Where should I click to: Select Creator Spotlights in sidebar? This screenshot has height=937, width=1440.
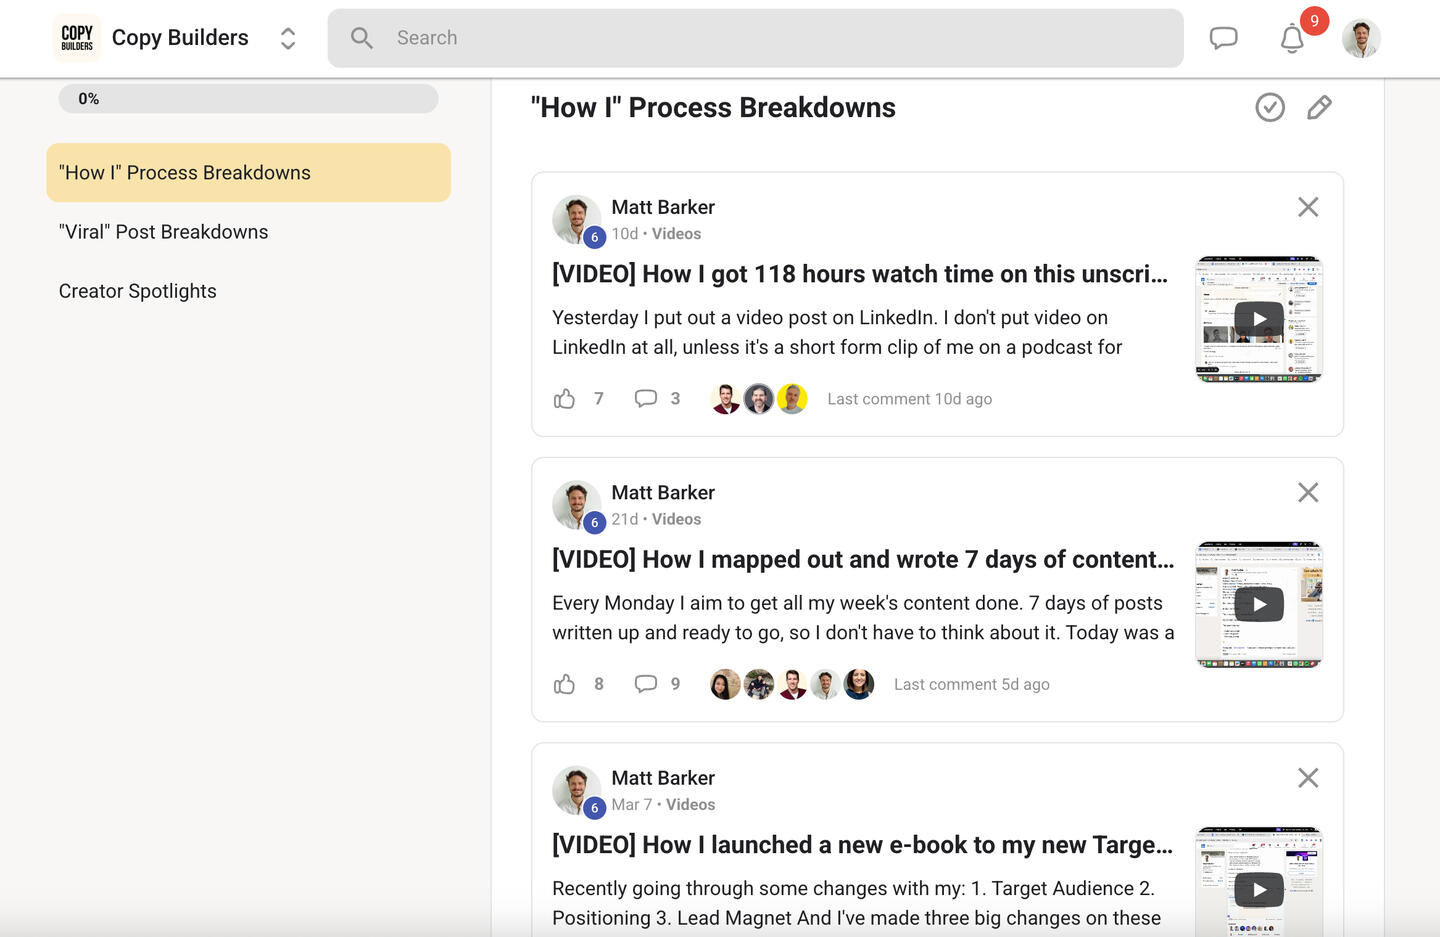138,291
